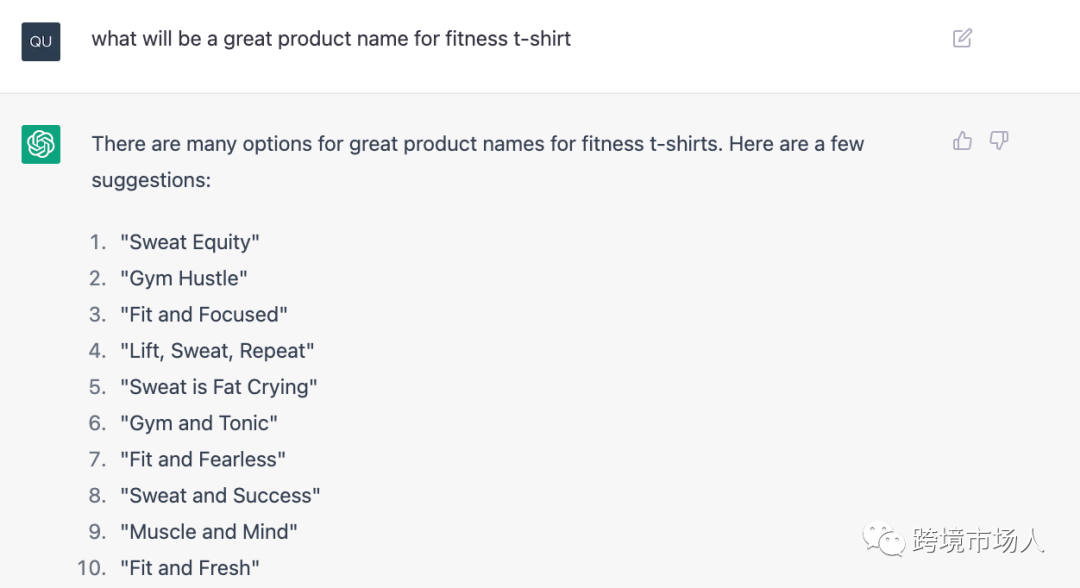Click the user prompt about fitness t-shirt
The height and width of the screenshot is (588, 1080).
331,39
